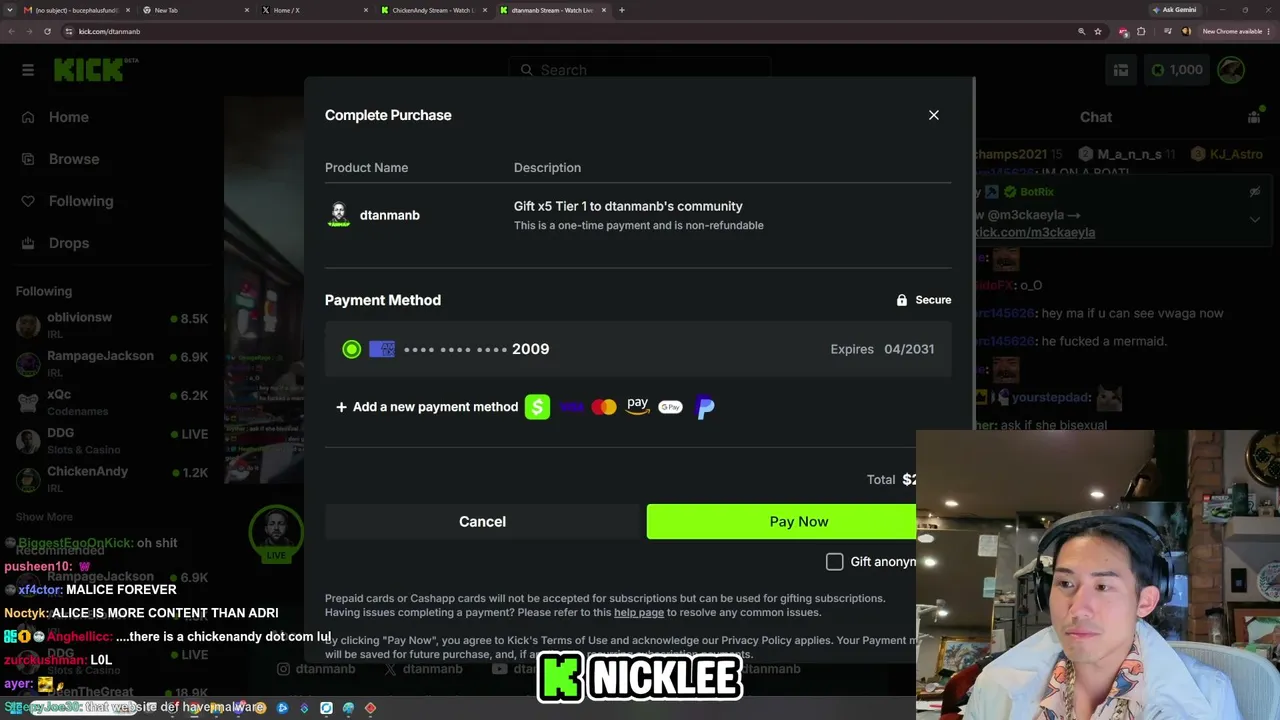The height and width of the screenshot is (720, 1280).
Task: Tick the Gift anonymously checkbox
Action: point(834,562)
